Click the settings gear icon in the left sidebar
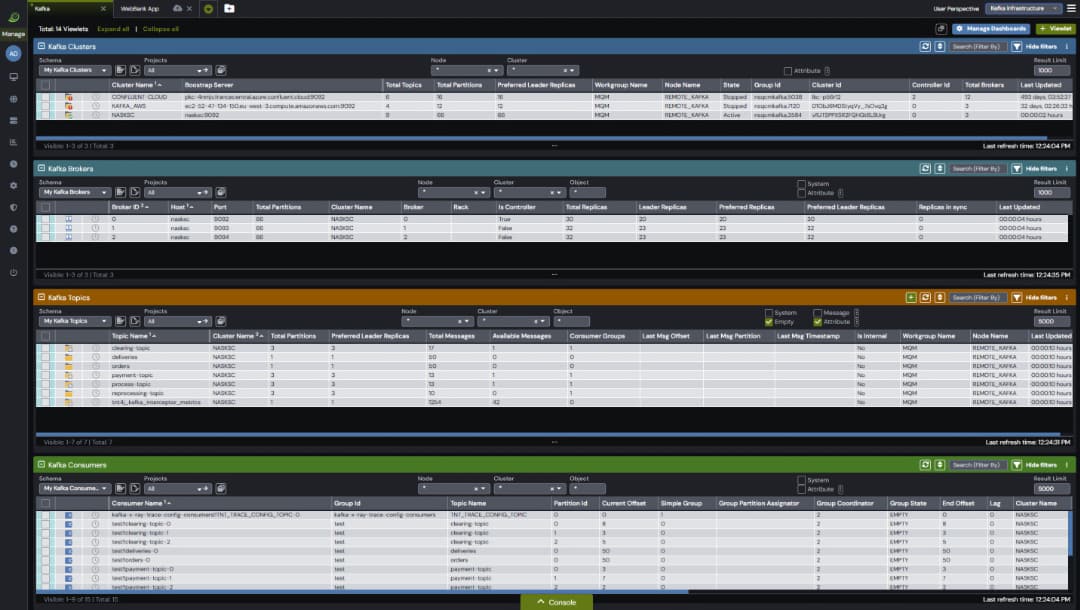The height and width of the screenshot is (610, 1080). click(x=13, y=186)
